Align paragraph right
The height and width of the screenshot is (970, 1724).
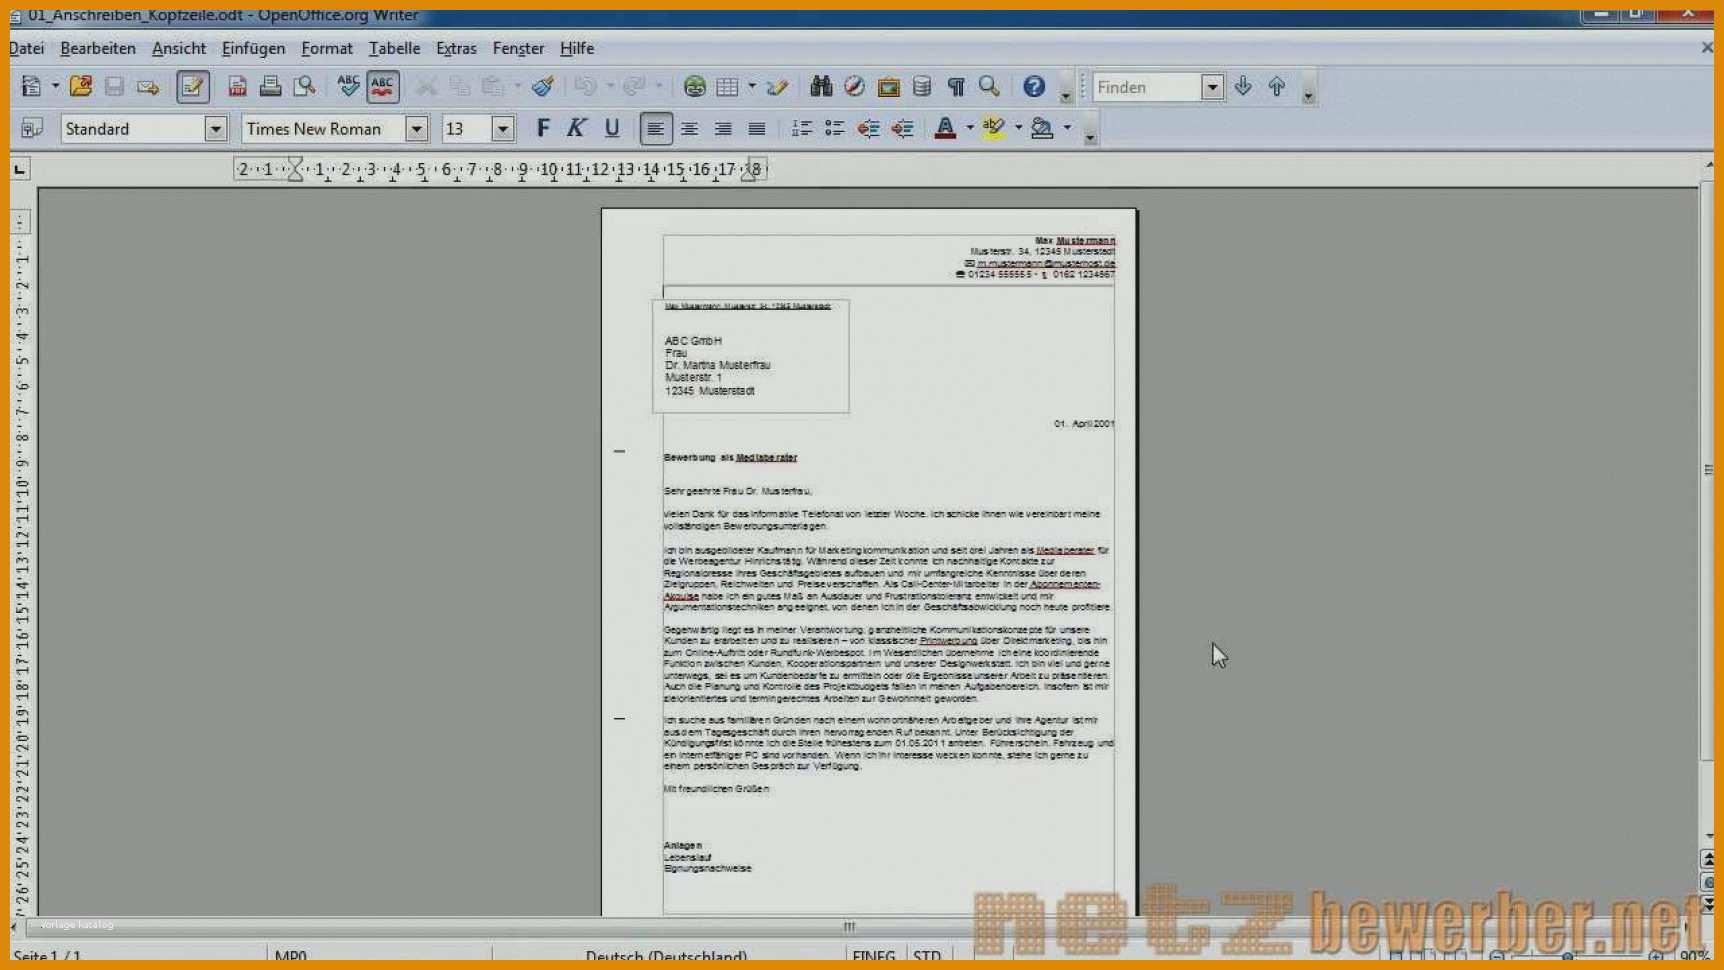pos(723,128)
